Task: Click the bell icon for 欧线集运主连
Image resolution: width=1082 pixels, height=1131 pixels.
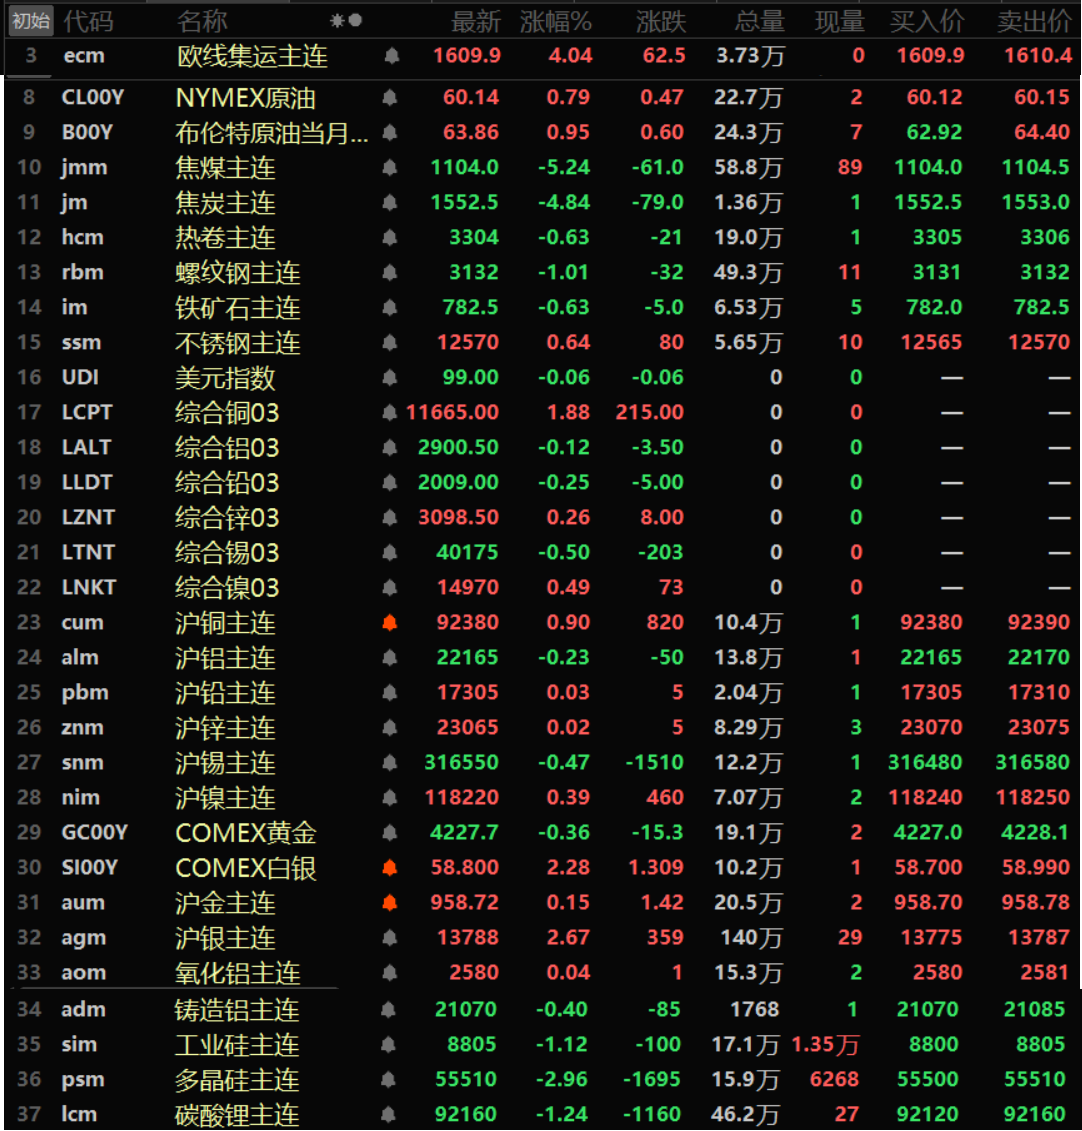Action: pos(391,56)
